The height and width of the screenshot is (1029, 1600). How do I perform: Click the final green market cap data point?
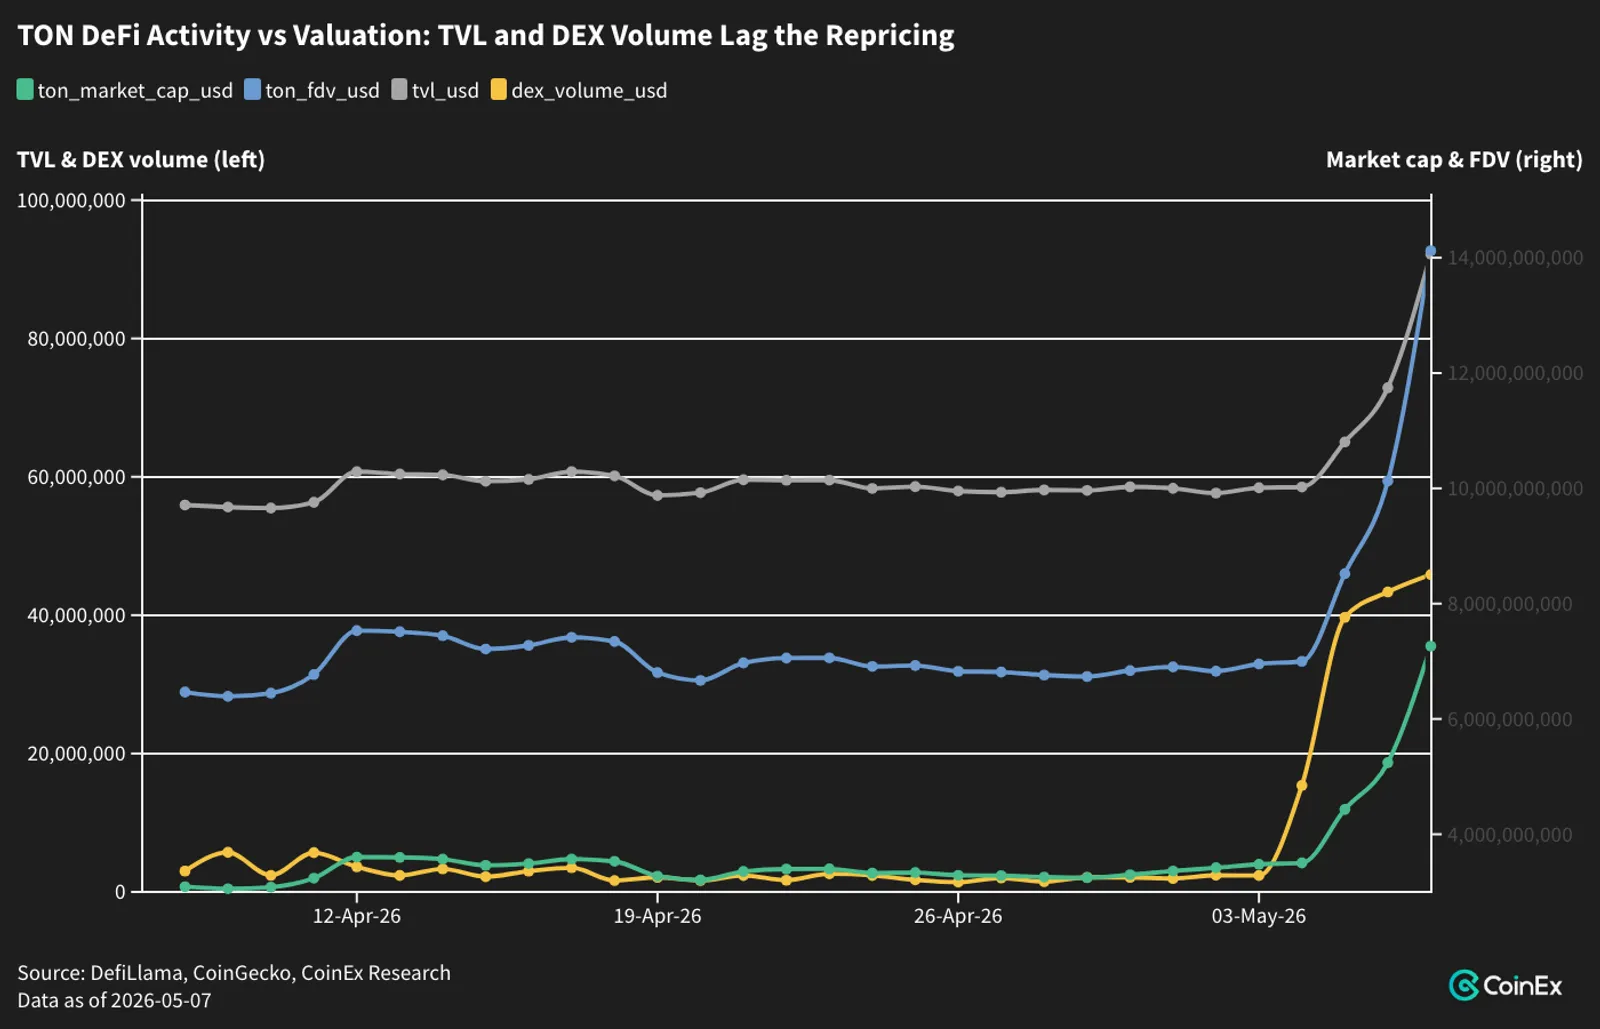click(x=1430, y=646)
